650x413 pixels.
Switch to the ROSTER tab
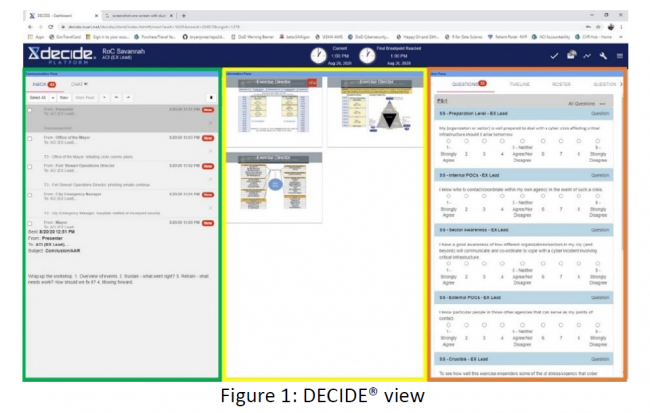pos(561,84)
